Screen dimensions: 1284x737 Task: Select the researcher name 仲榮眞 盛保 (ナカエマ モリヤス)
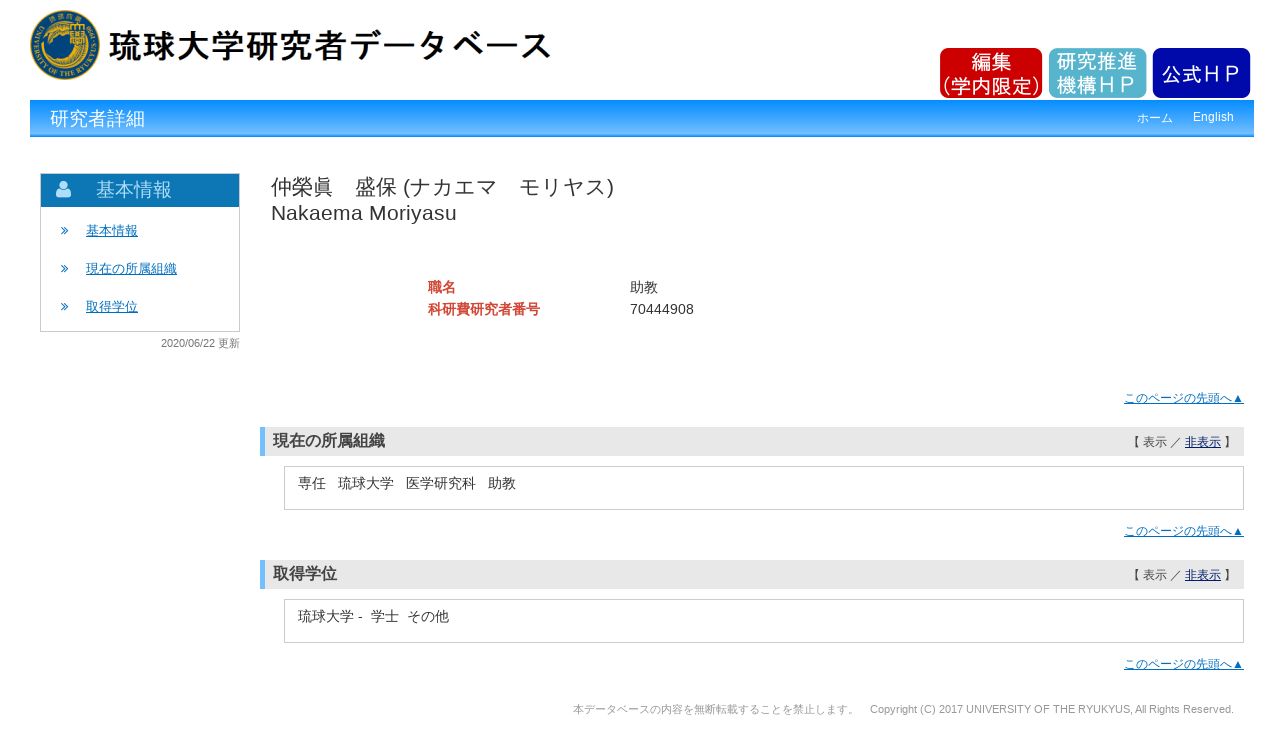pos(442,187)
